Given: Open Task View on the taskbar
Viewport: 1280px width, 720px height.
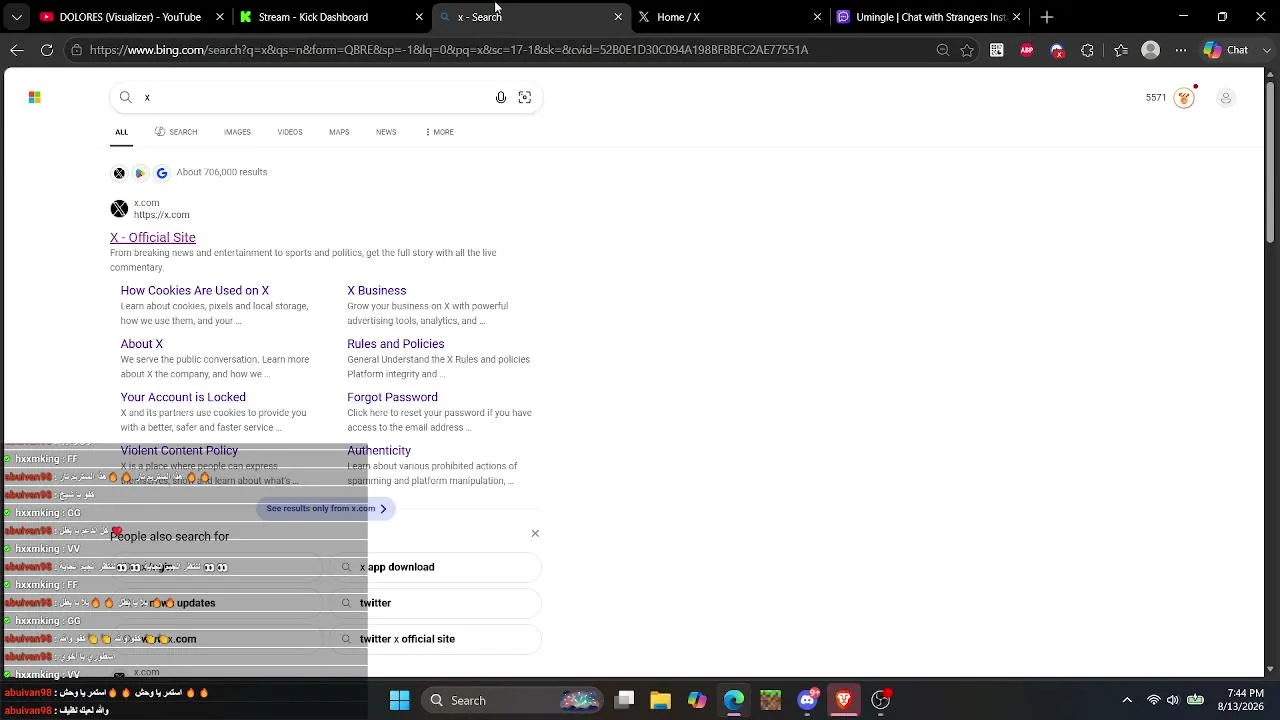Looking at the screenshot, I should tap(625, 700).
